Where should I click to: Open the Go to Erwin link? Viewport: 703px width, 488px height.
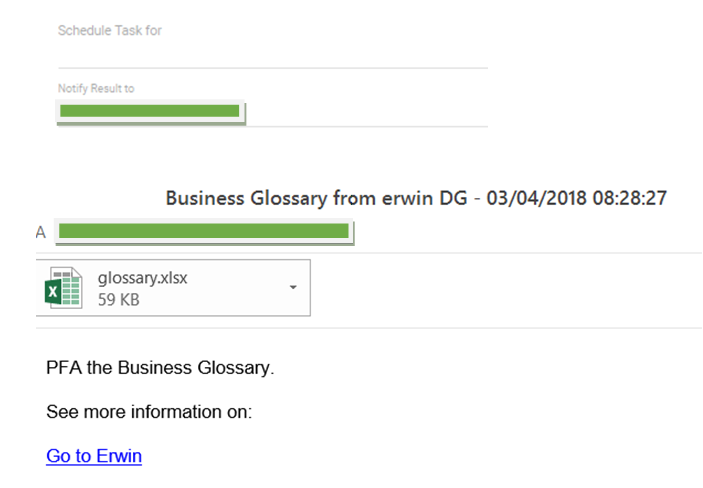pyautogui.click(x=94, y=456)
